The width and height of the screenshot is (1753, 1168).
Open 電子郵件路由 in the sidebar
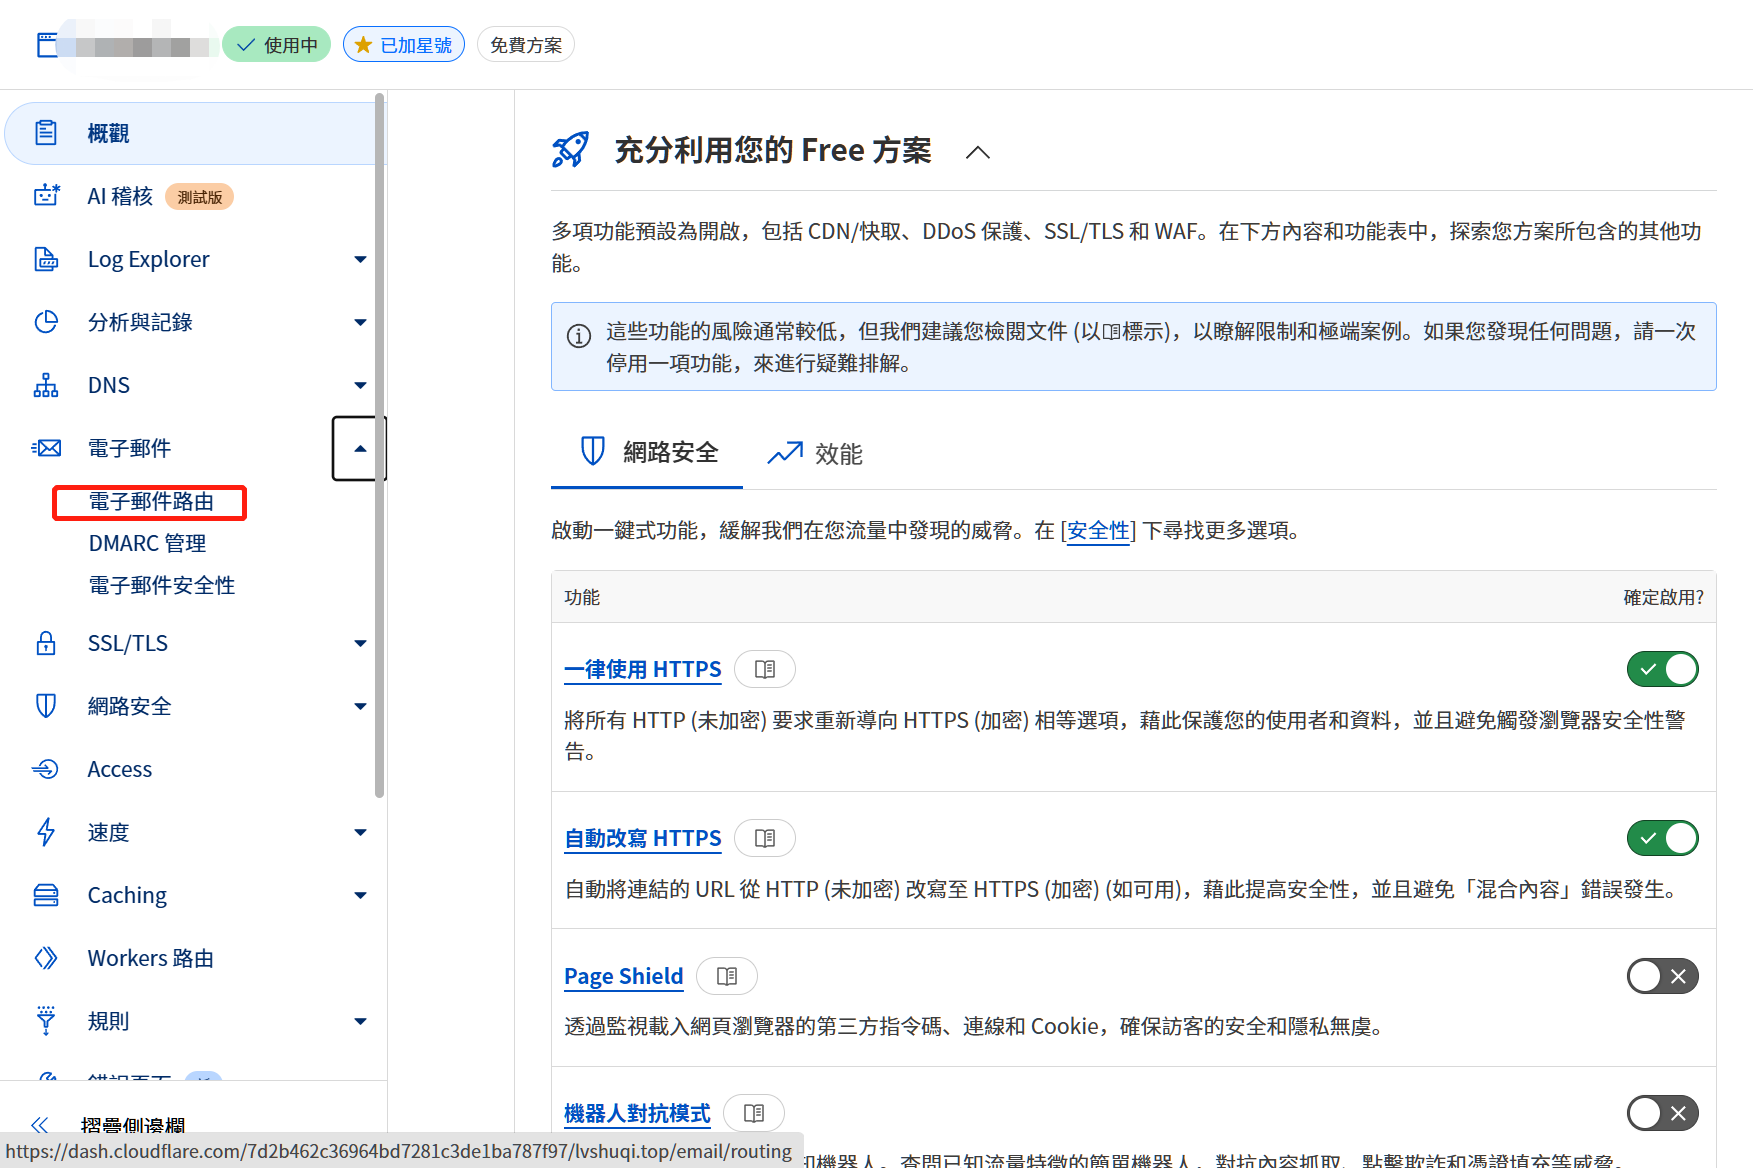[151, 502]
